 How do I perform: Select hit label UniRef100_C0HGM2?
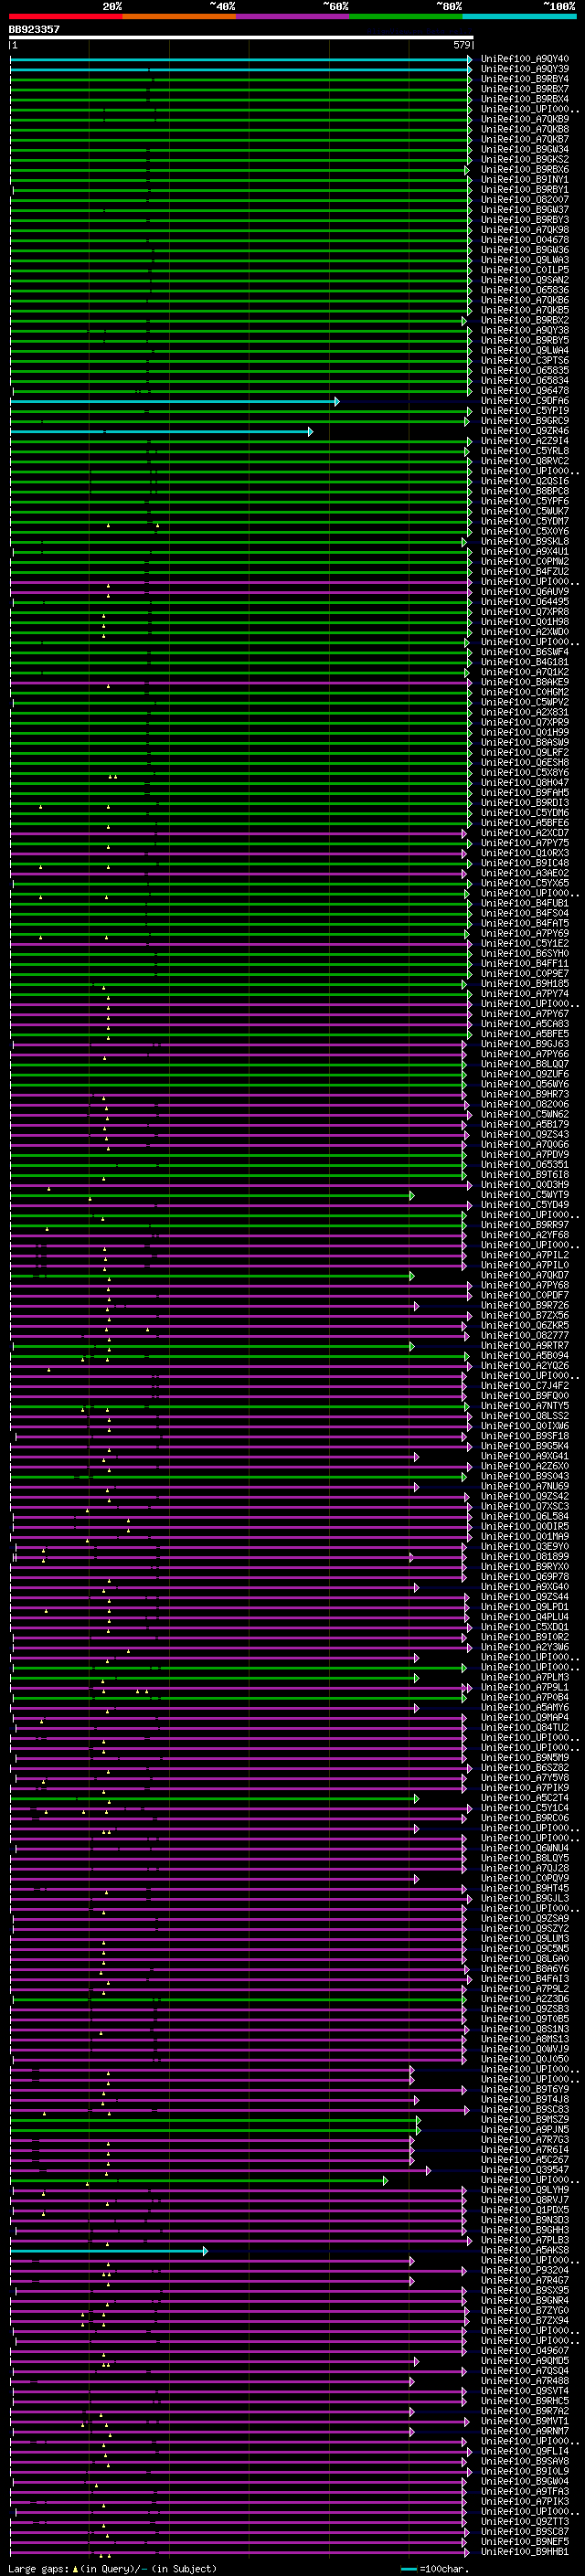click(524, 692)
